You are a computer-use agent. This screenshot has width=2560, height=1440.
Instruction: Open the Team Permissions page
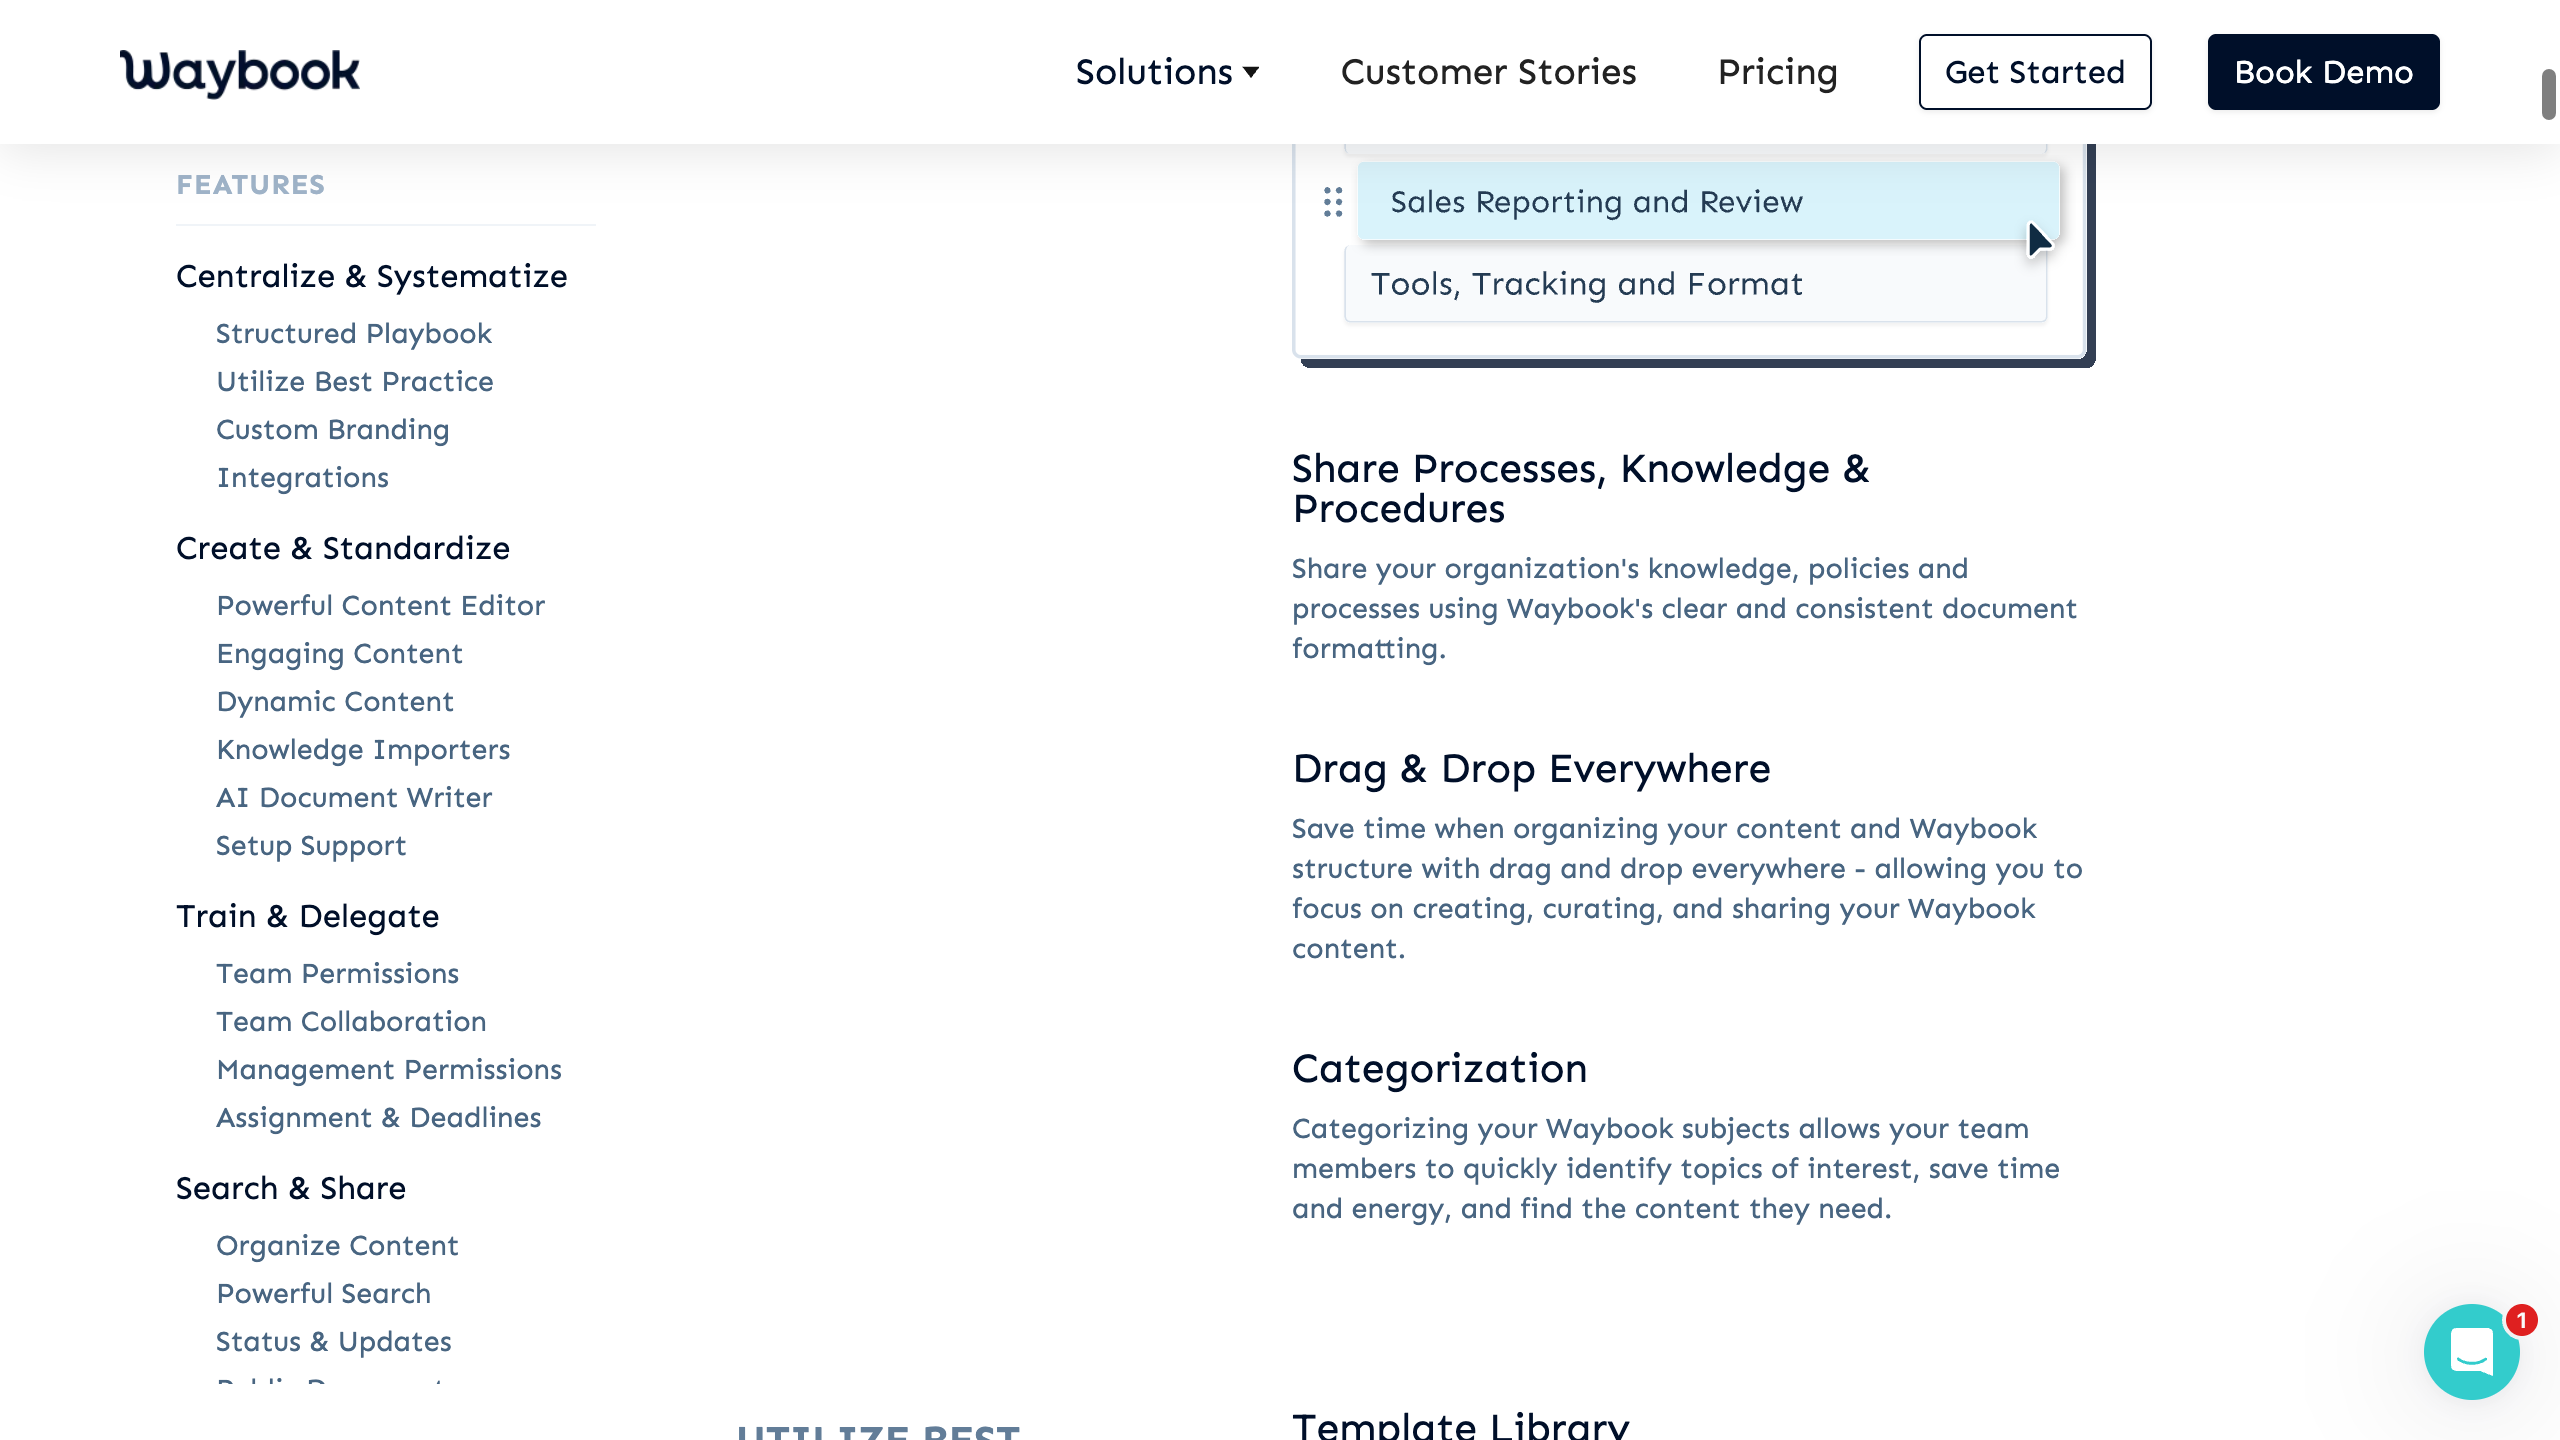337,973
